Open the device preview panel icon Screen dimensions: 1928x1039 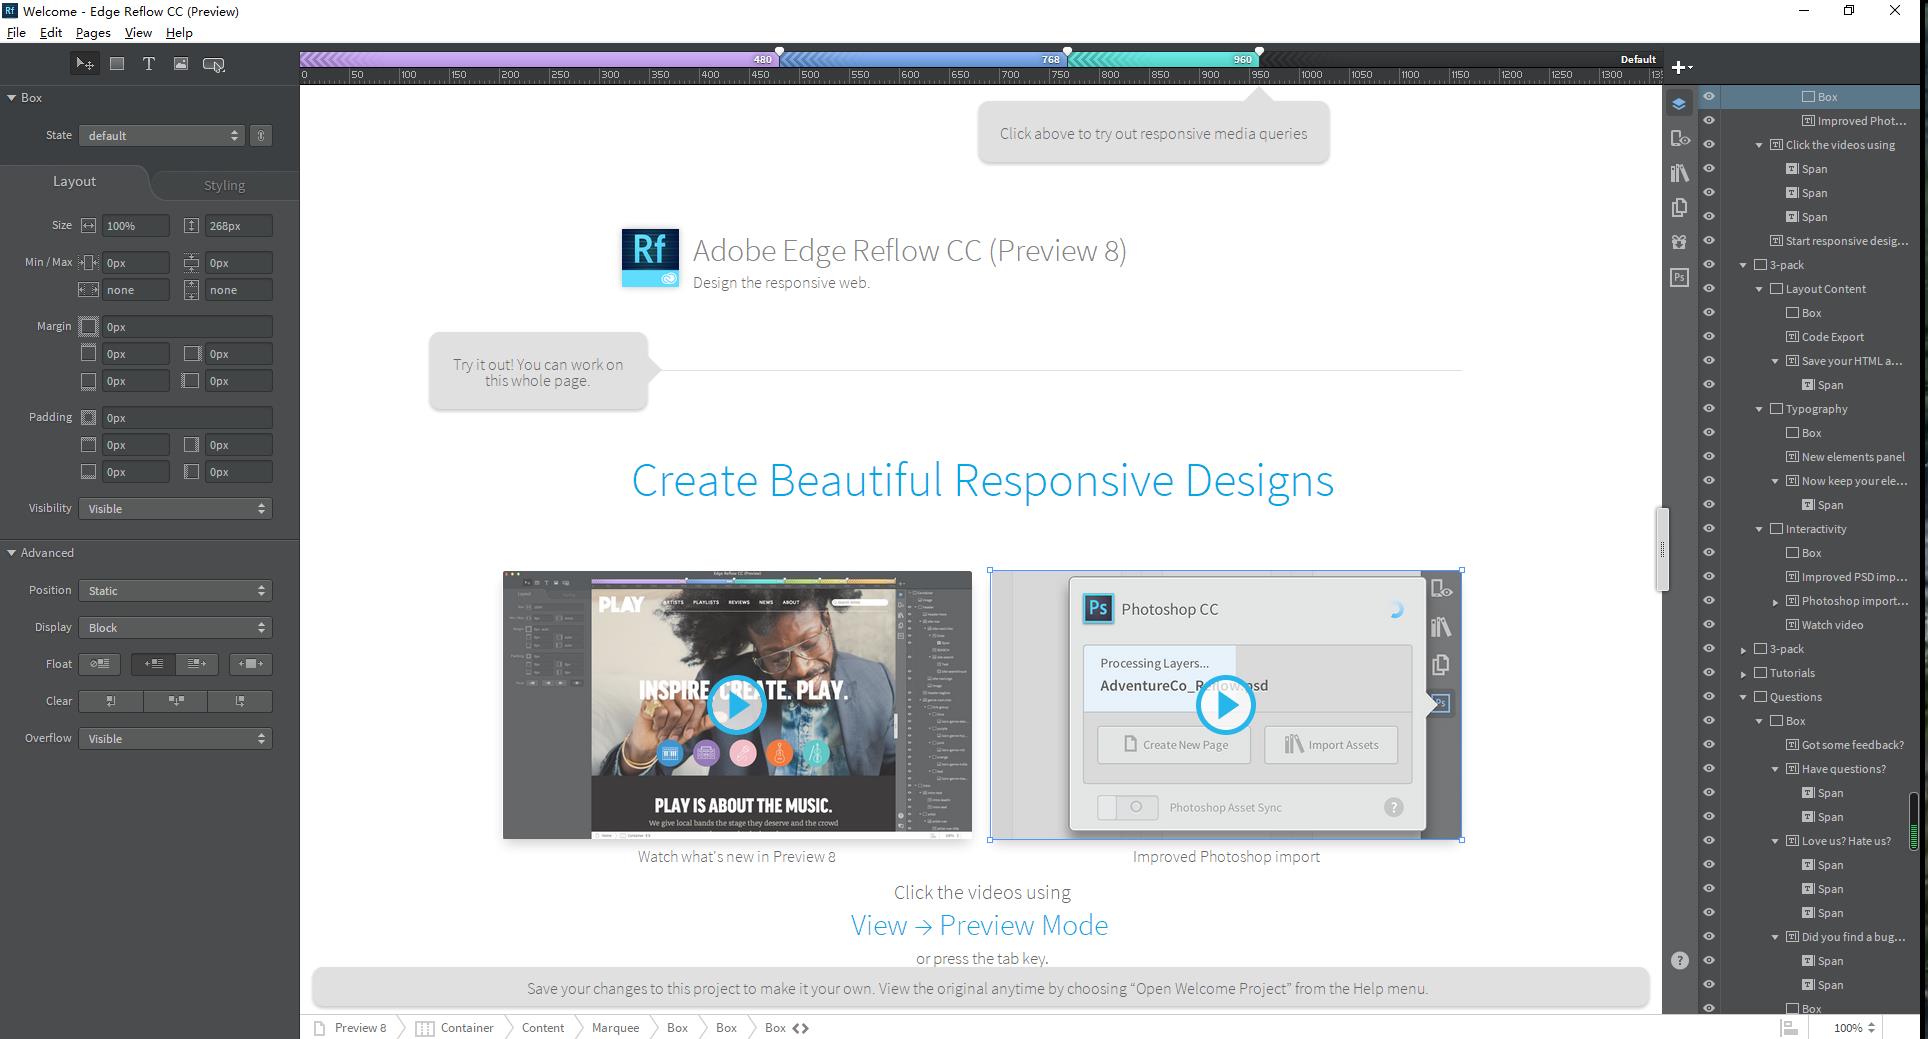click(x=1679, y=138)
